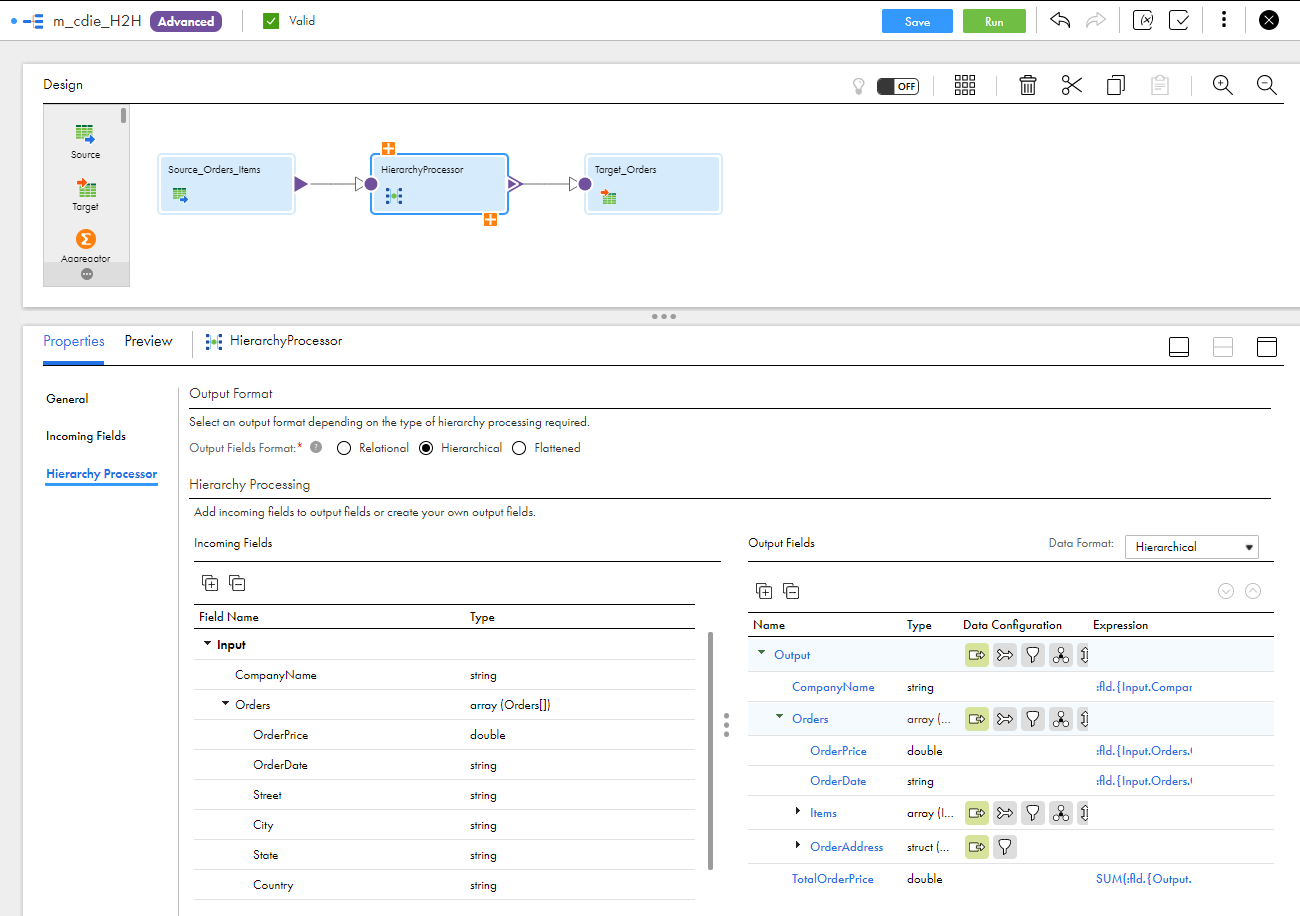
Task: Switch to the Properties tab
Action: click(74, 341)
